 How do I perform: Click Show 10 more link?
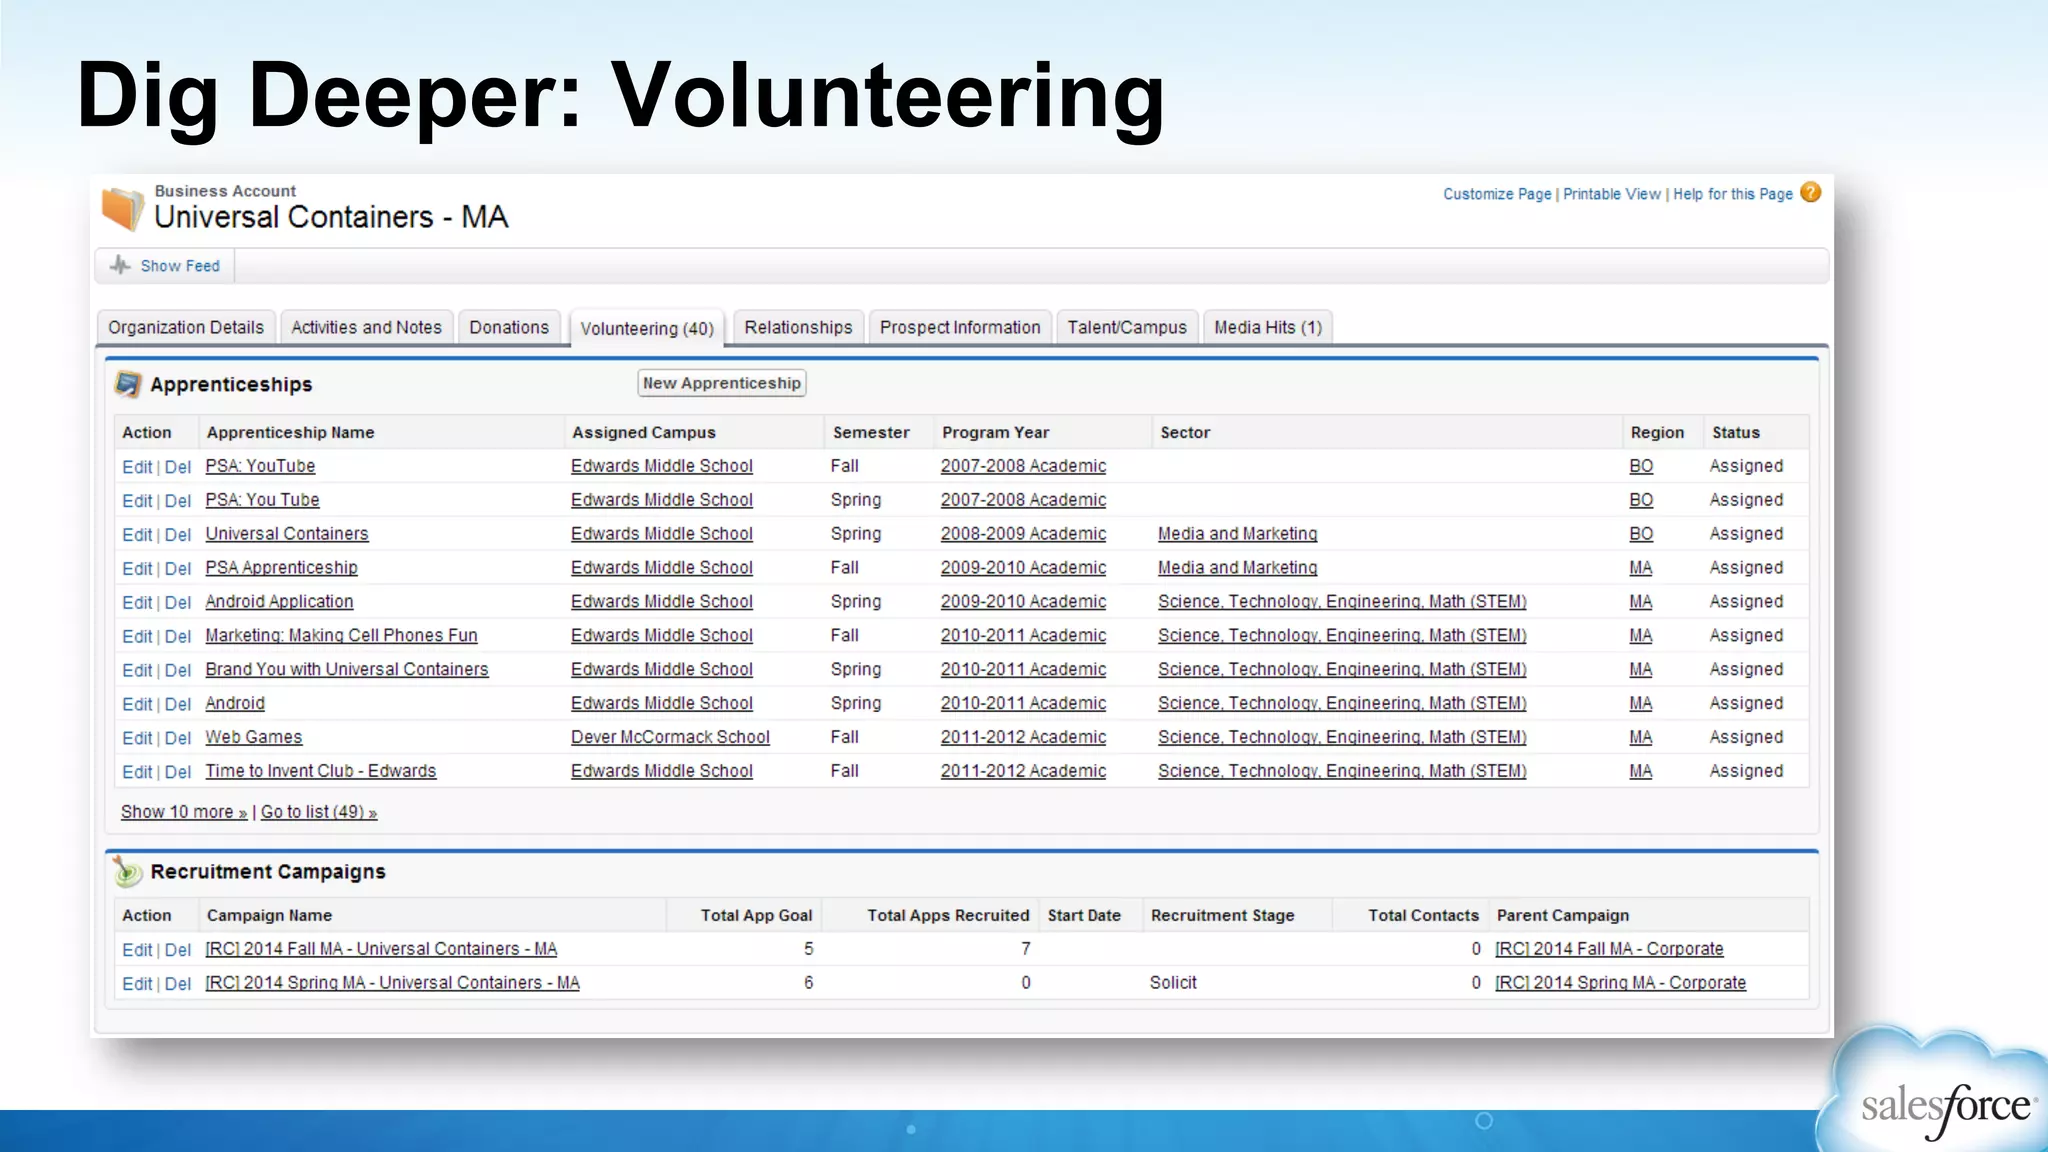coord(184,812)
